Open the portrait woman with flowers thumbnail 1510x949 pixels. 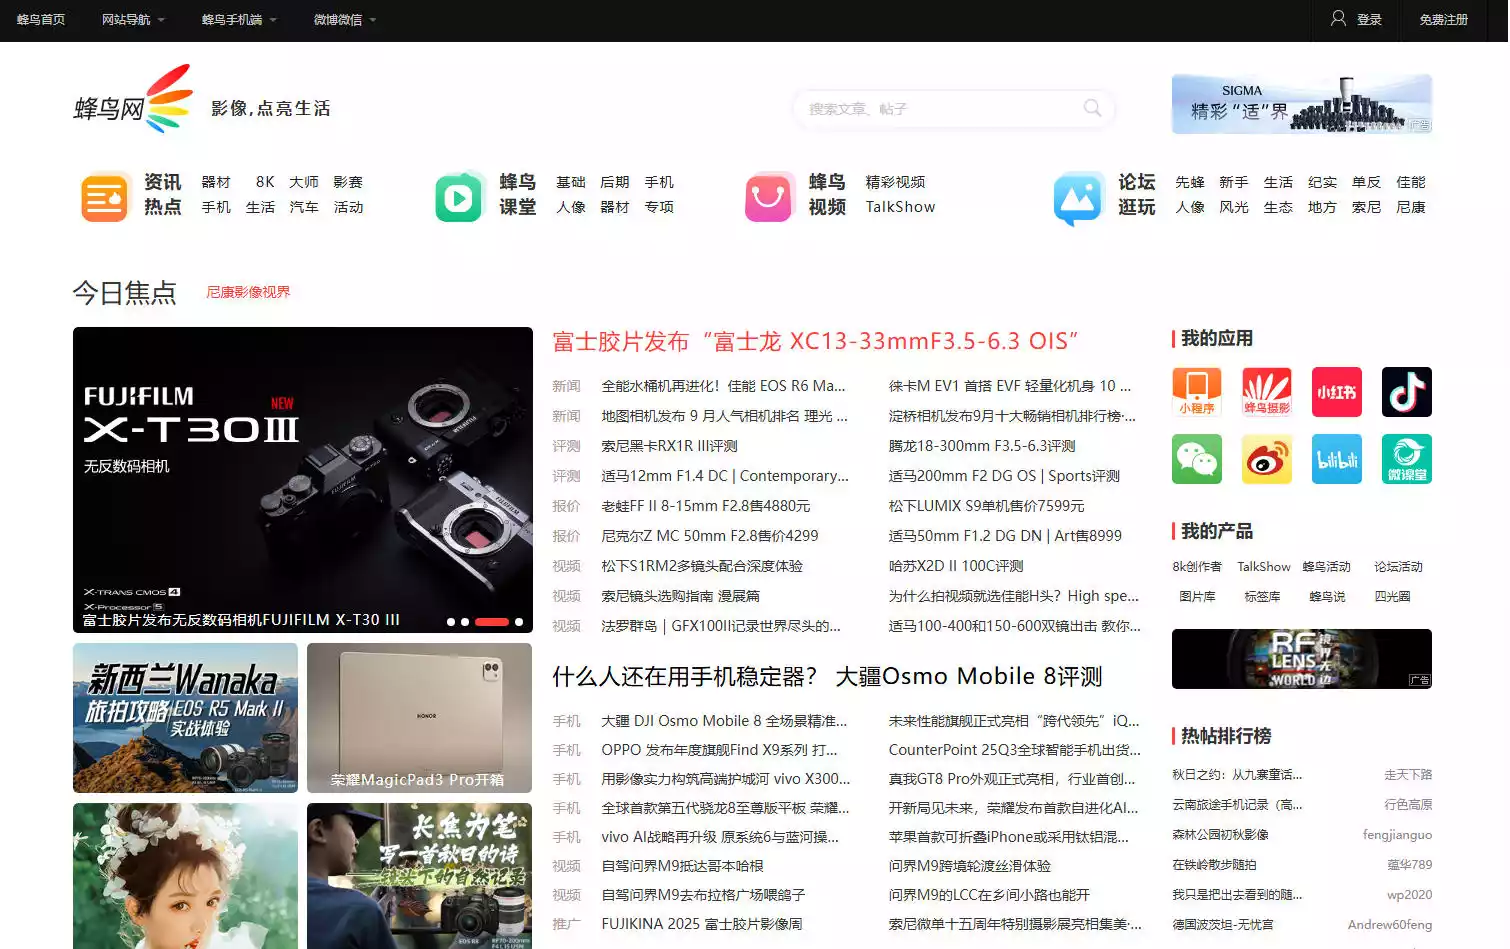pos(186,876)
